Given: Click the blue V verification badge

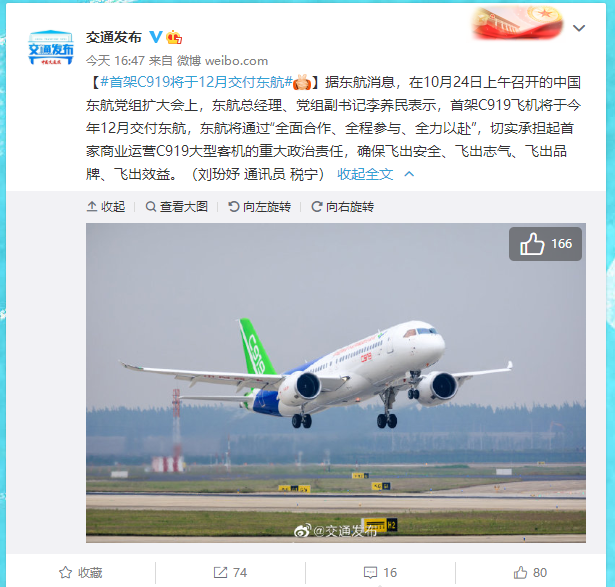Looking at the screenshot, I should [156, 37].
